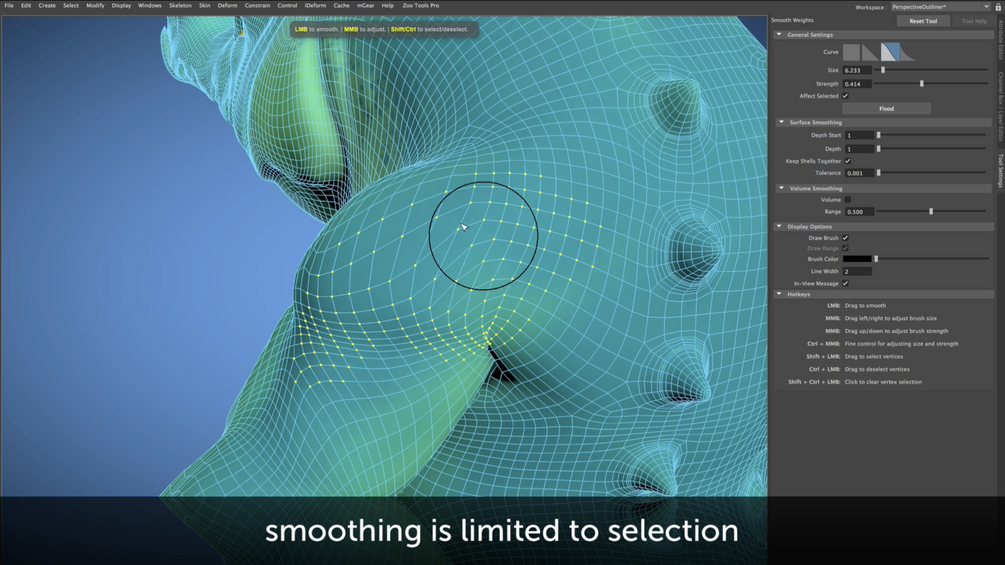
Task: Open the Skin menu
Action: [204, 6]
